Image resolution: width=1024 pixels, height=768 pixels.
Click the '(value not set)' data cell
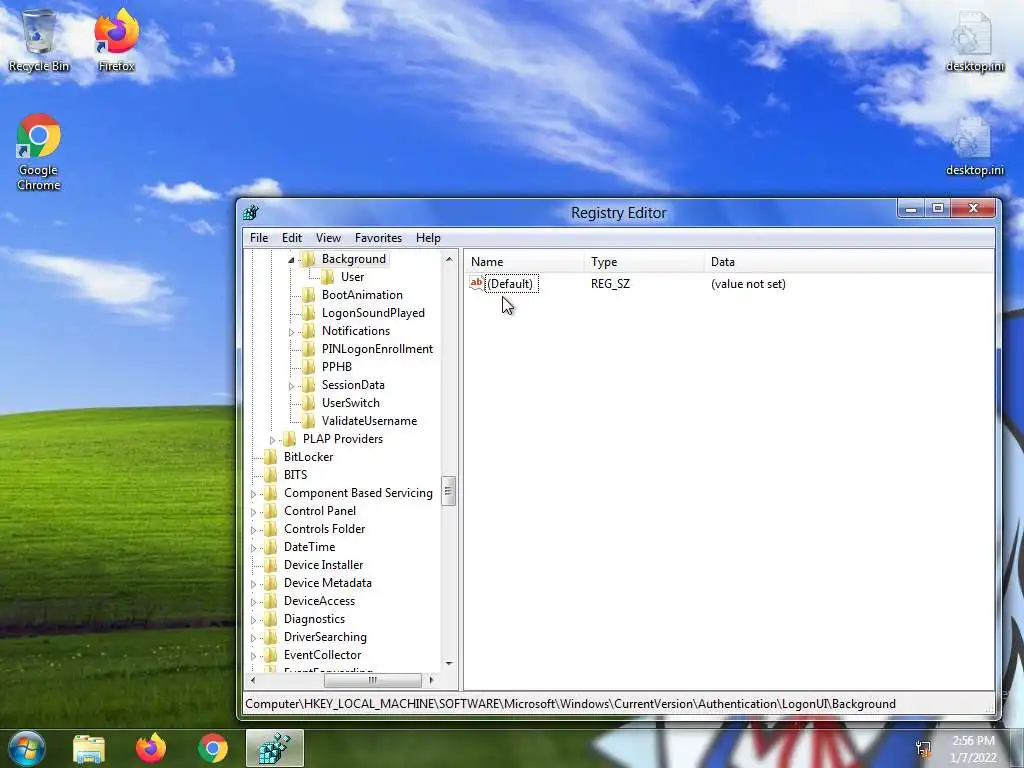click(748, 284)
